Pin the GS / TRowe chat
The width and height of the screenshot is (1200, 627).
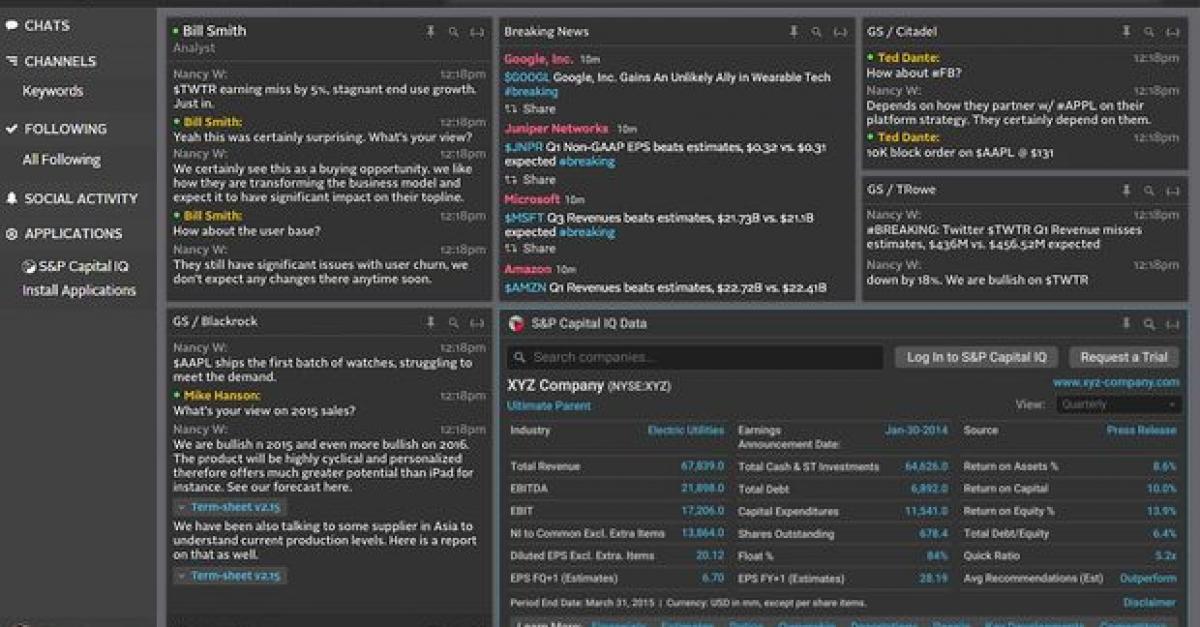tap(1126, 190)
